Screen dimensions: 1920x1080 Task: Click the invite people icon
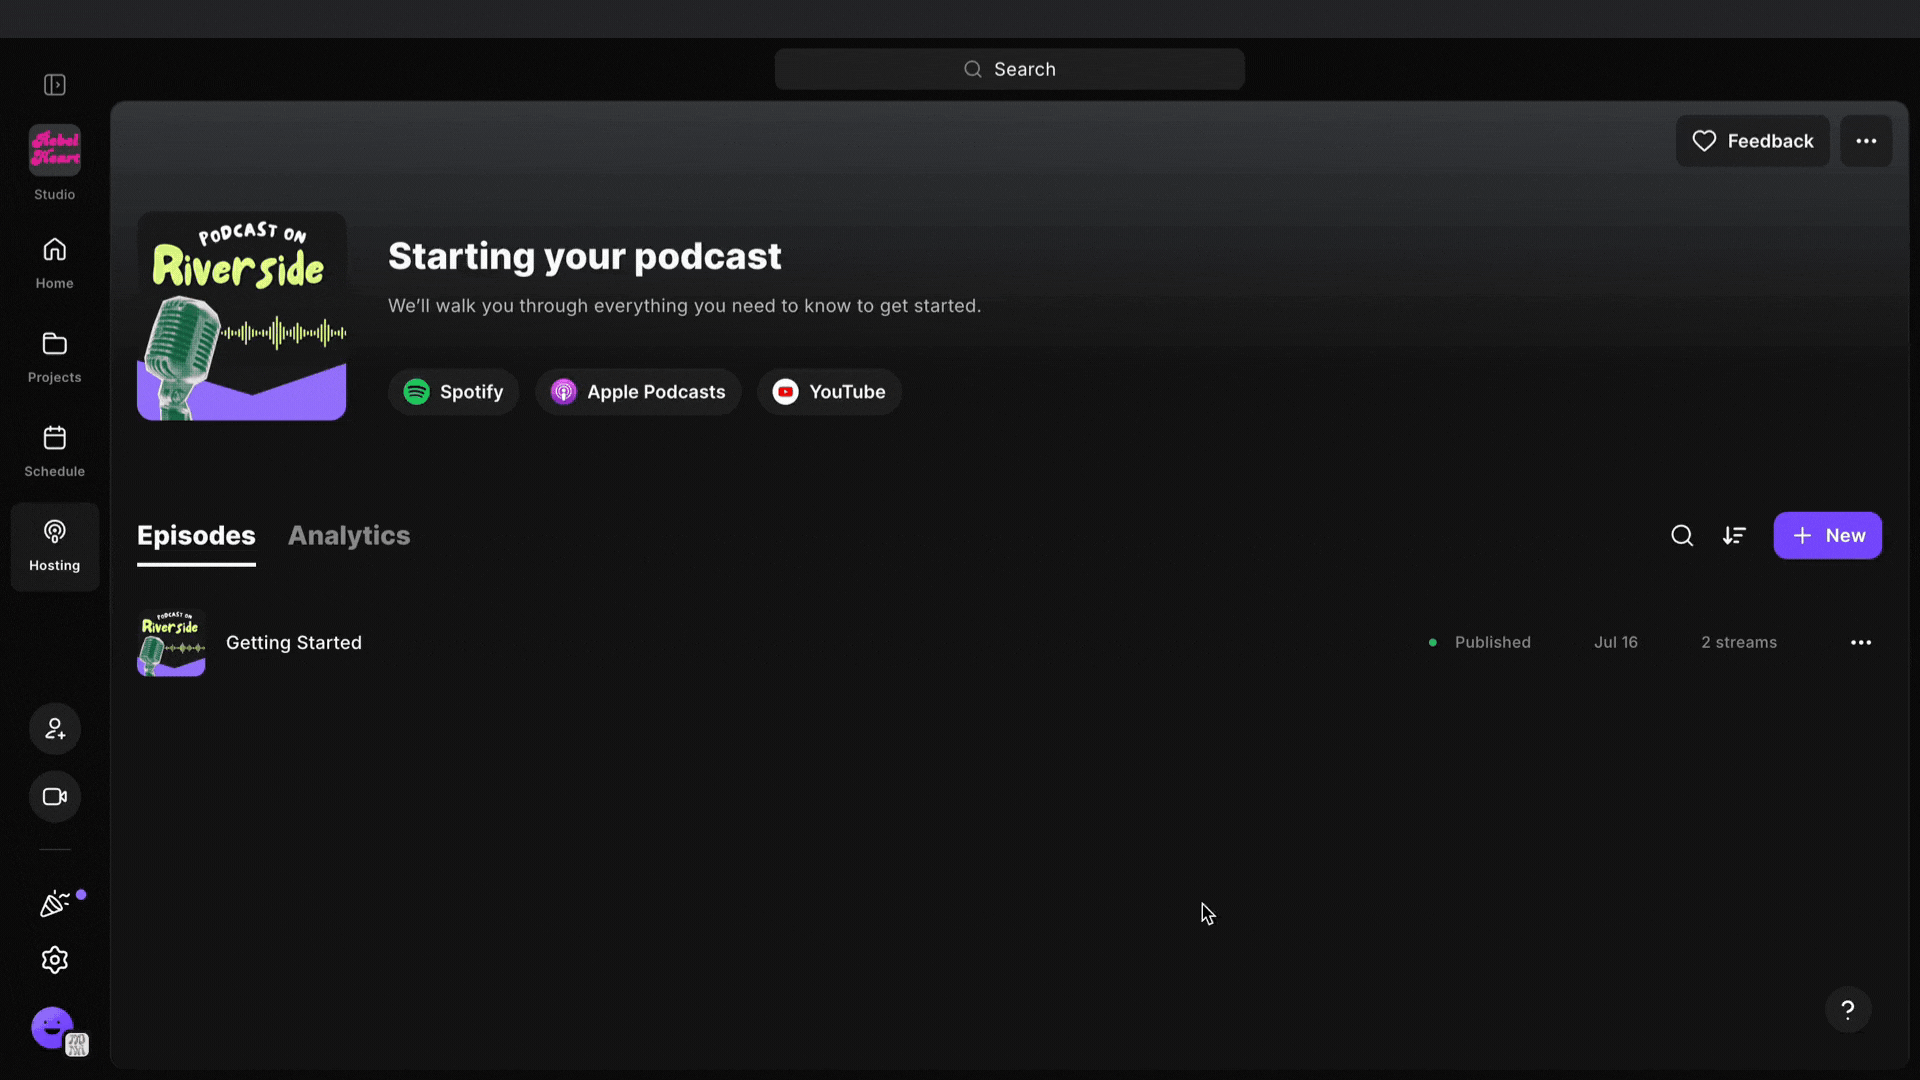[55, 729]
